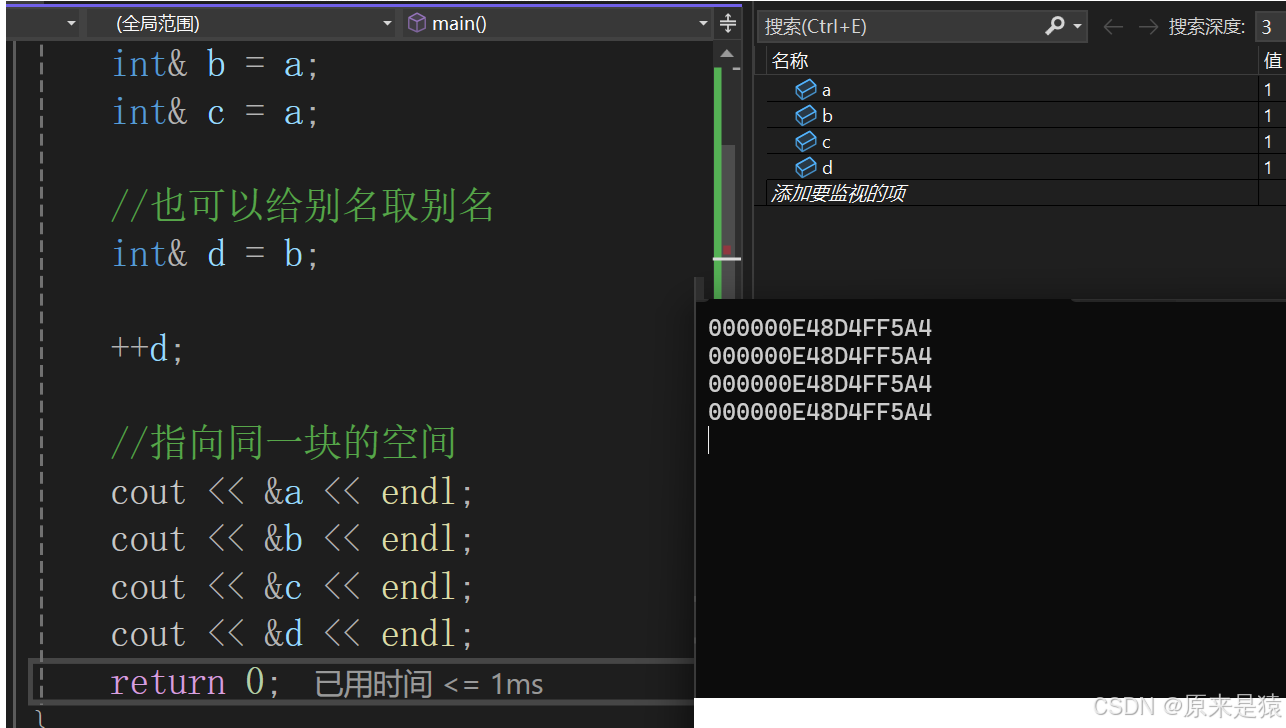Click the editor scrollbar up arrow
This screenshot has height=728, width=1286.
click(x=727, y=54)
